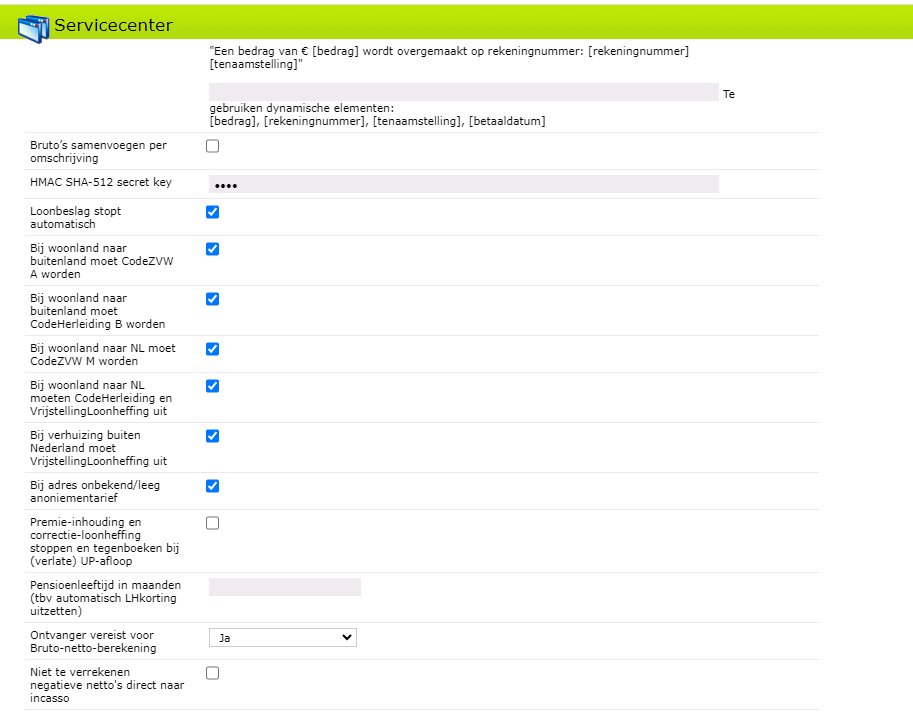Uncheck the CodeZVW M checkbox
913x713 pixels.
(212, 349)
